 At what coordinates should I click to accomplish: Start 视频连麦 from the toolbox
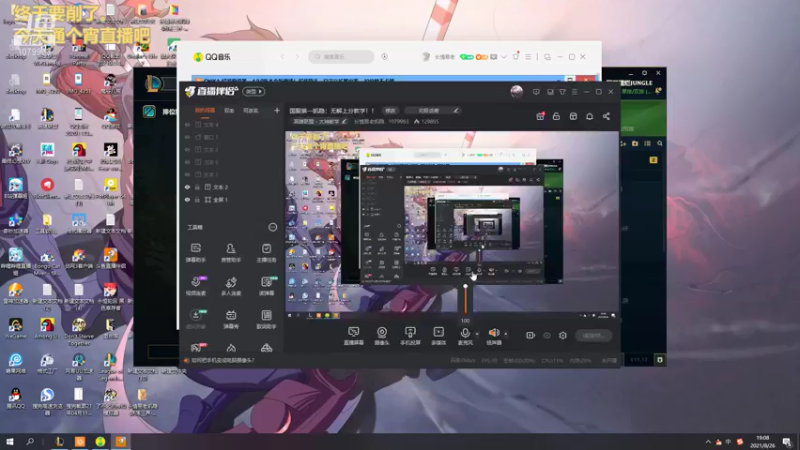(x=195, y=286)
